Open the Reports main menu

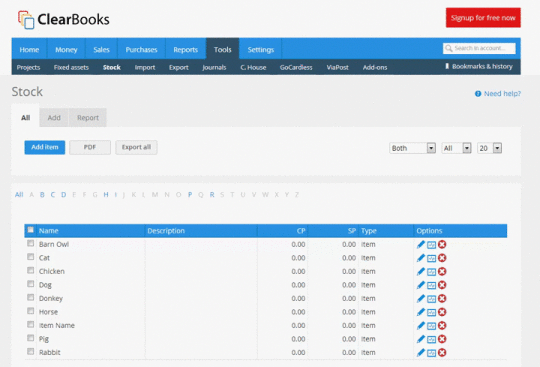click(x=186, y=50)
